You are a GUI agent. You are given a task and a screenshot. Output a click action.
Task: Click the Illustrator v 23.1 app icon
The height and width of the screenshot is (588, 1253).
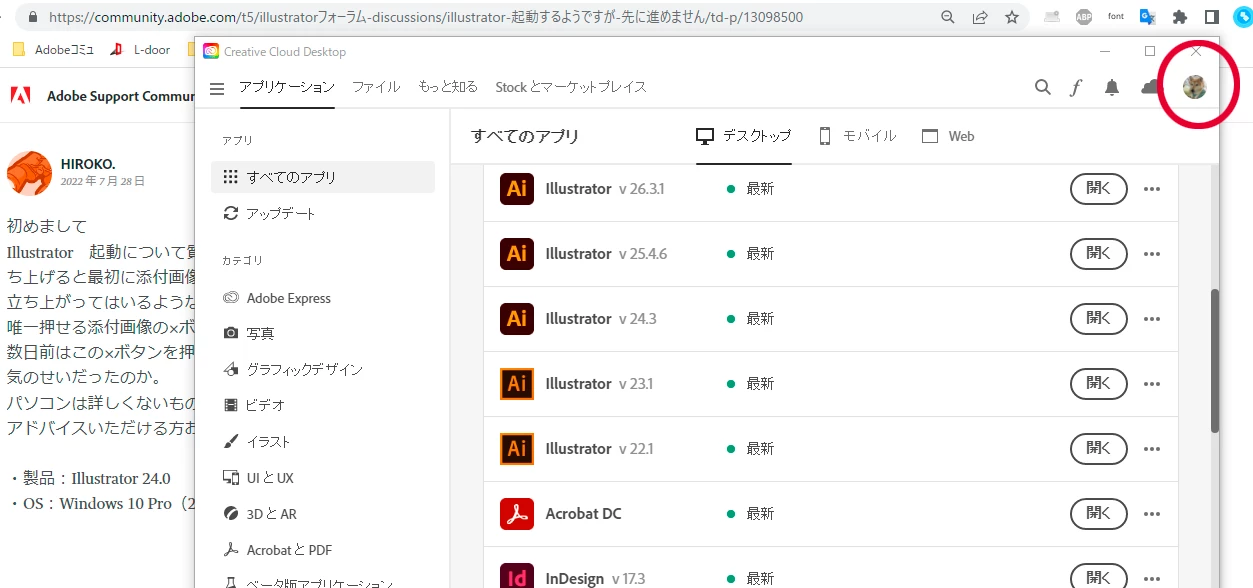517,383
